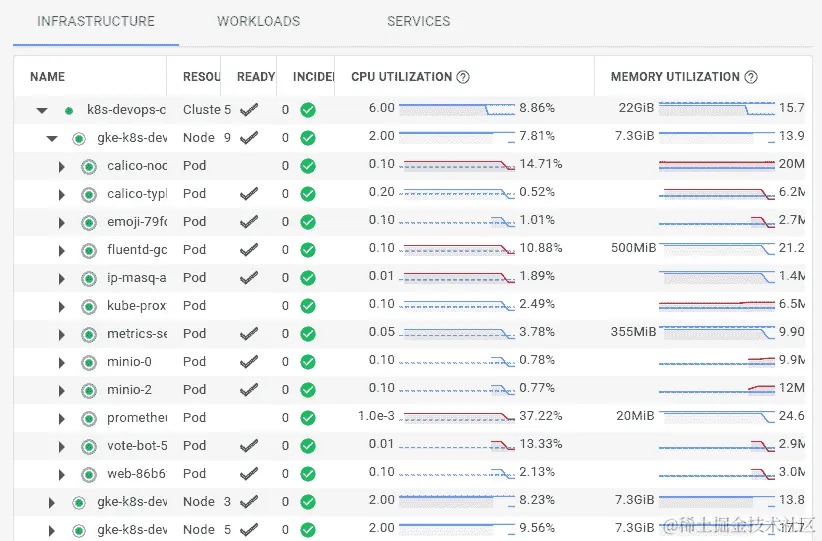822x541 pixels.
Task: Expand the metrics-se pod row
Action: (x=61, y=335)
